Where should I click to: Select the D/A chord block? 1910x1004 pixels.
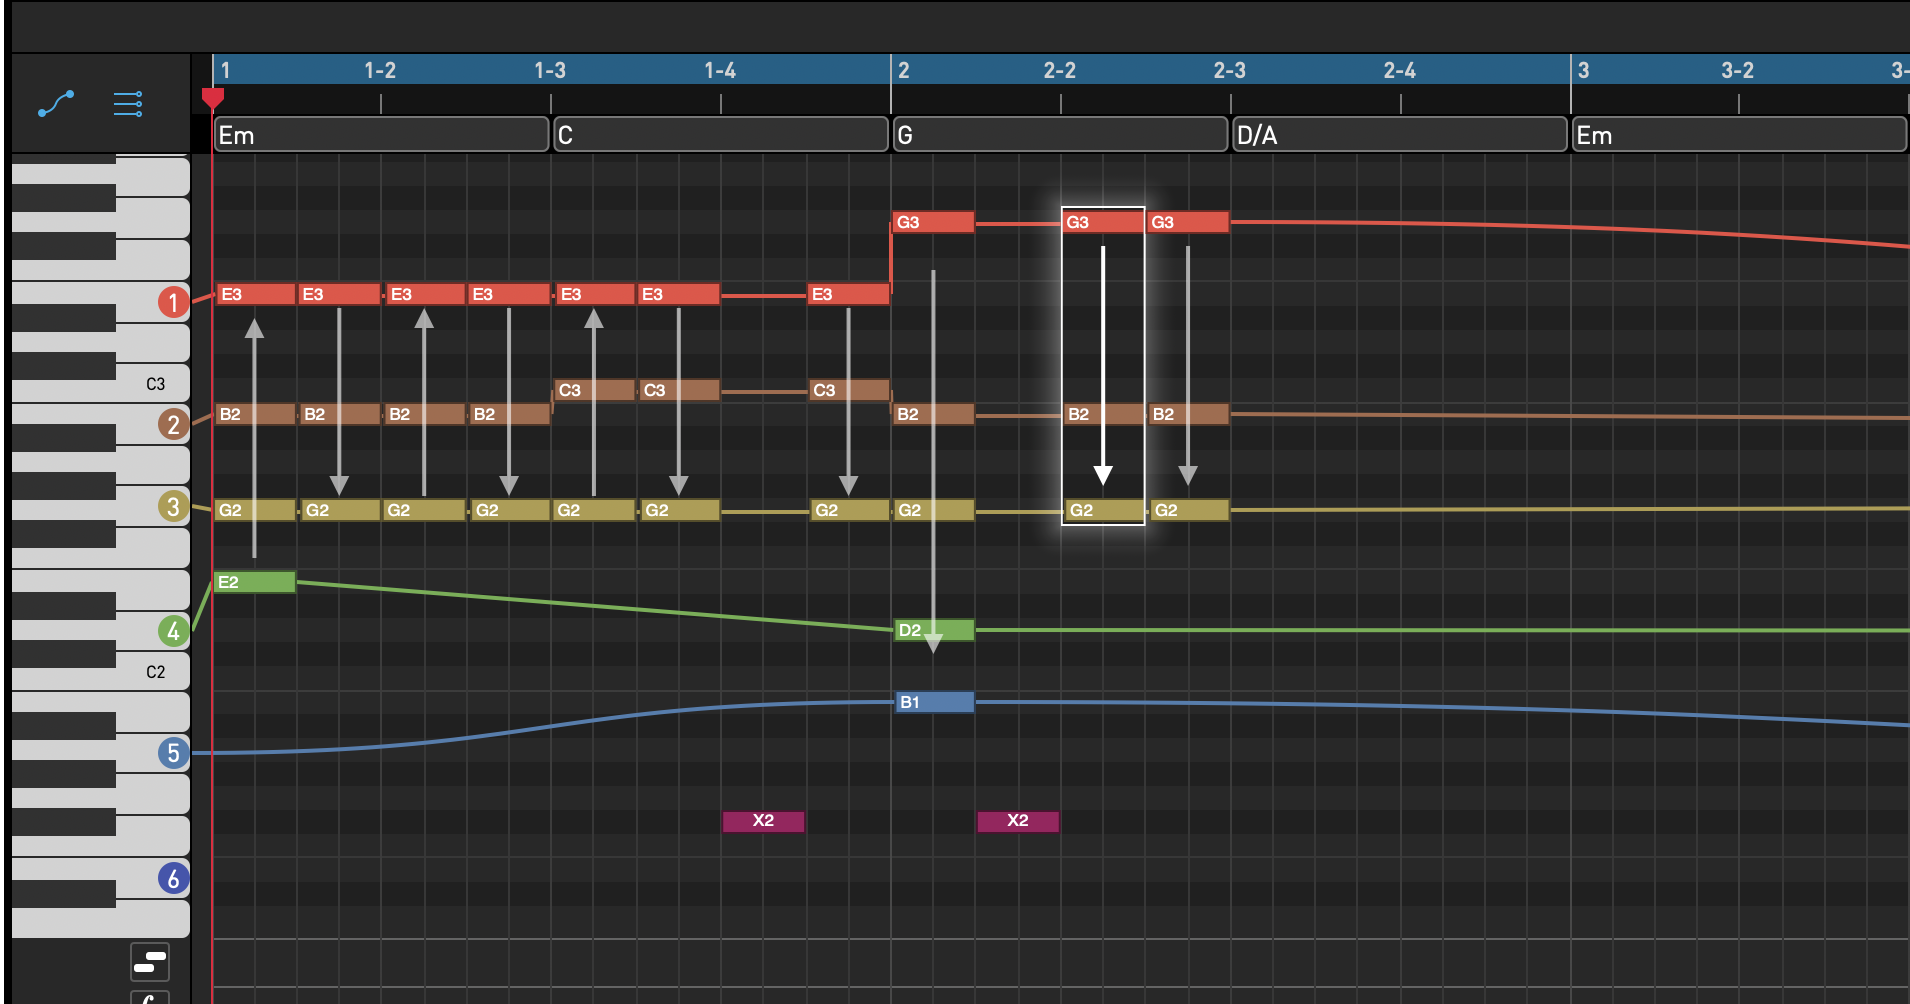pos(1400,135)
